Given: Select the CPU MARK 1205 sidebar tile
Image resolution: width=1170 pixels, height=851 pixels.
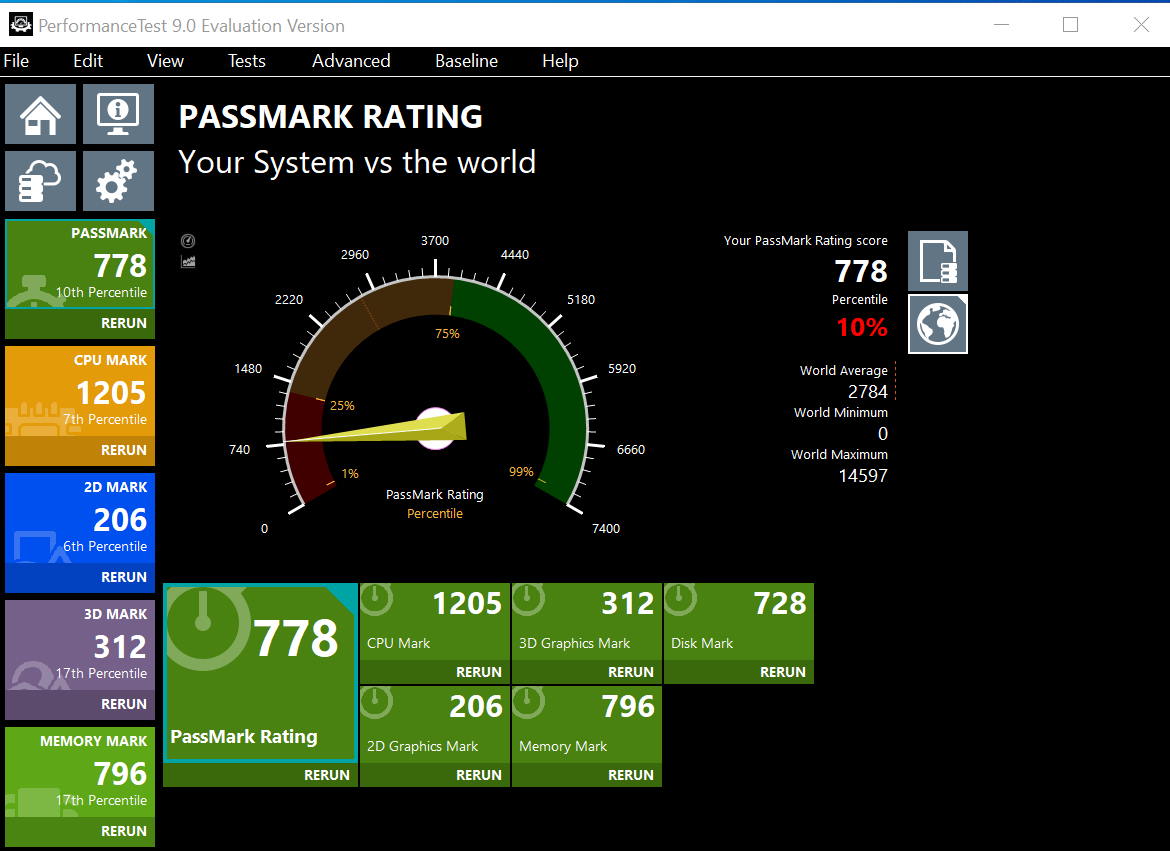Looking at the screenshot, I should coord(80,390).
